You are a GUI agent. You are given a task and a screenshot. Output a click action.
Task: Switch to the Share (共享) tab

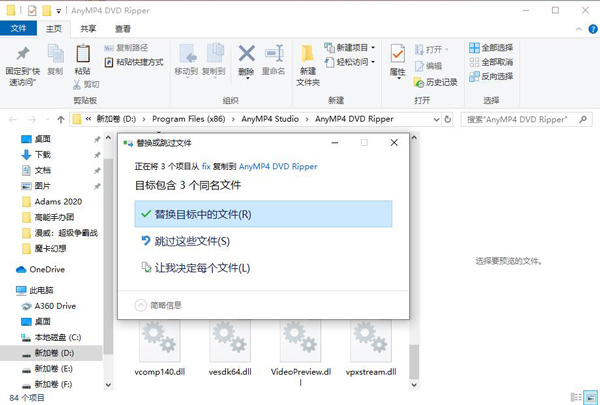pyautogui.click(x=88, y=29)
